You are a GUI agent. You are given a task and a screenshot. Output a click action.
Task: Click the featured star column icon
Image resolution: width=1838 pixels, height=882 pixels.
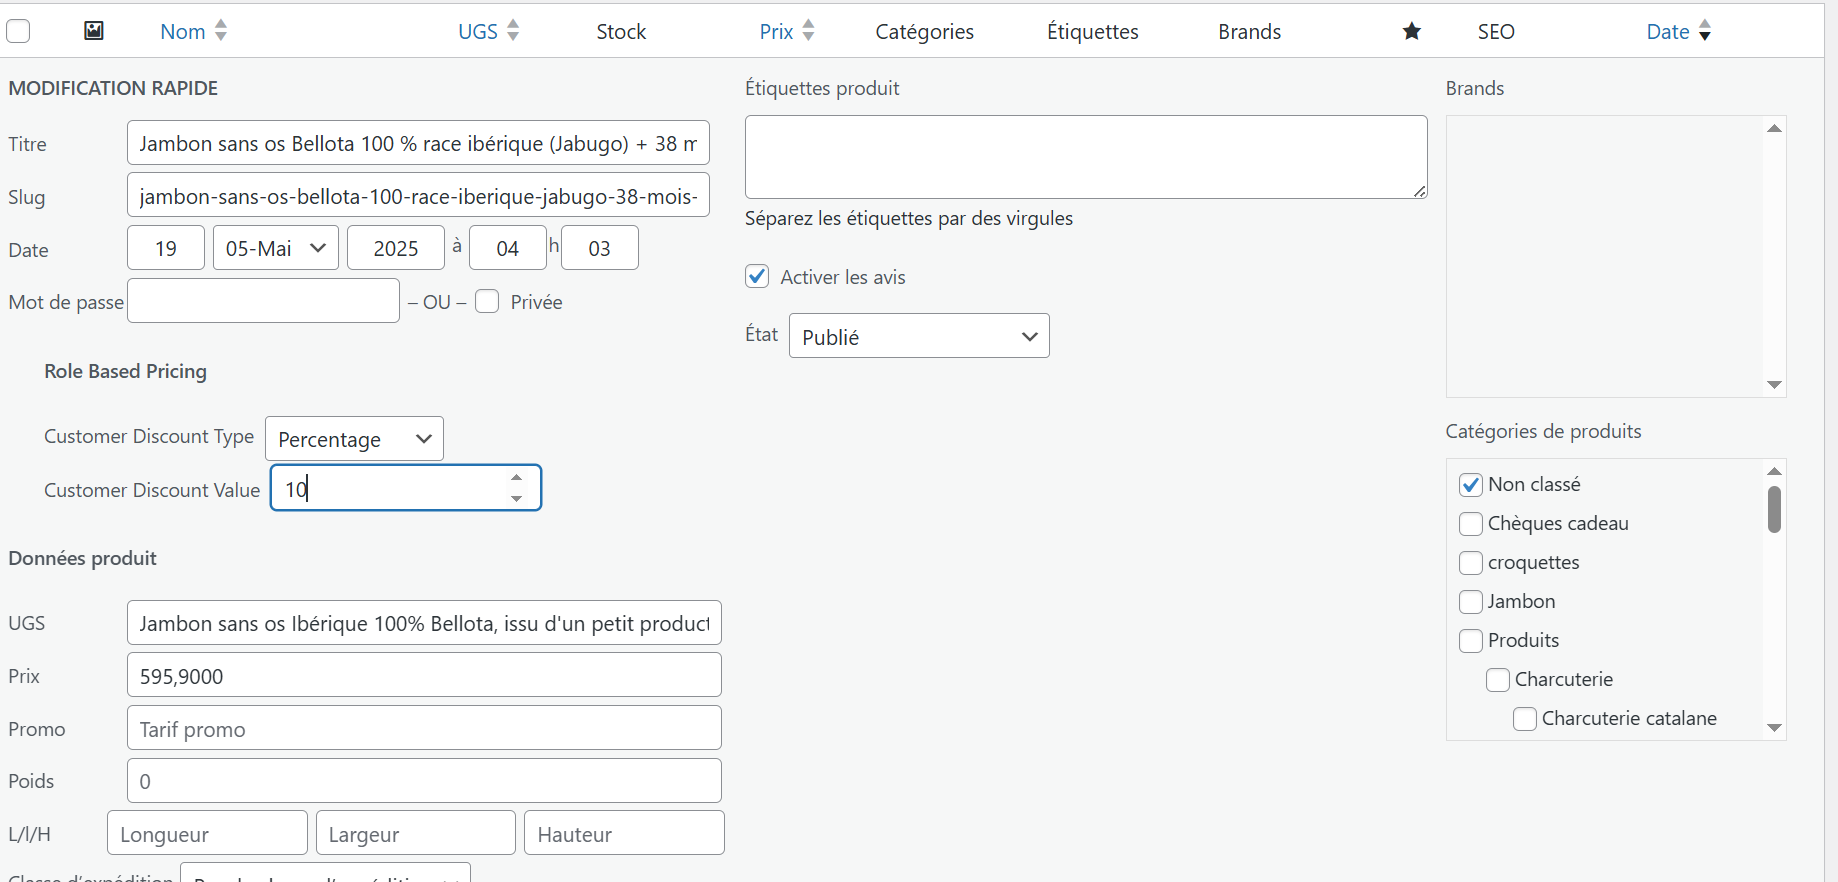1411,32
